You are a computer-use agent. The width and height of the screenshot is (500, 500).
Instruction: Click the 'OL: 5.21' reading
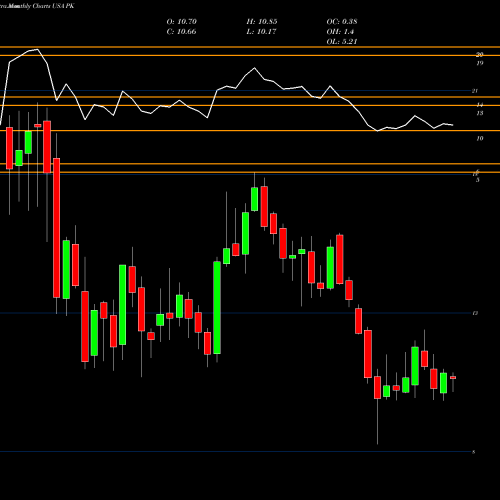[x=342, y=42]
